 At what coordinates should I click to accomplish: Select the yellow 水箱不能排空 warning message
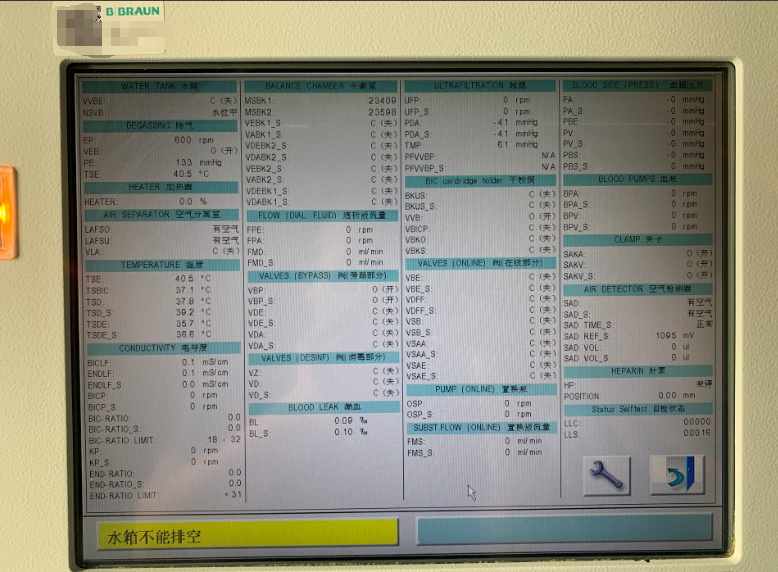point(248,534)
